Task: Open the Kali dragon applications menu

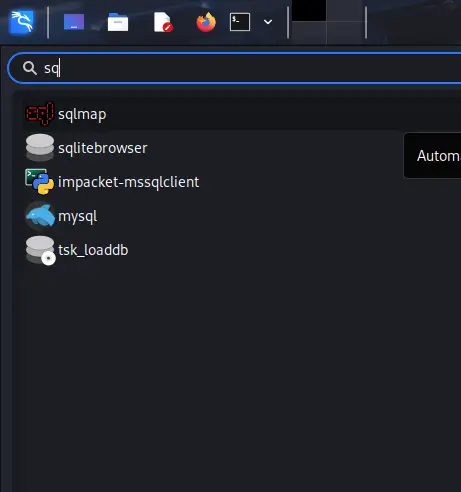Action: pos(22,22)
